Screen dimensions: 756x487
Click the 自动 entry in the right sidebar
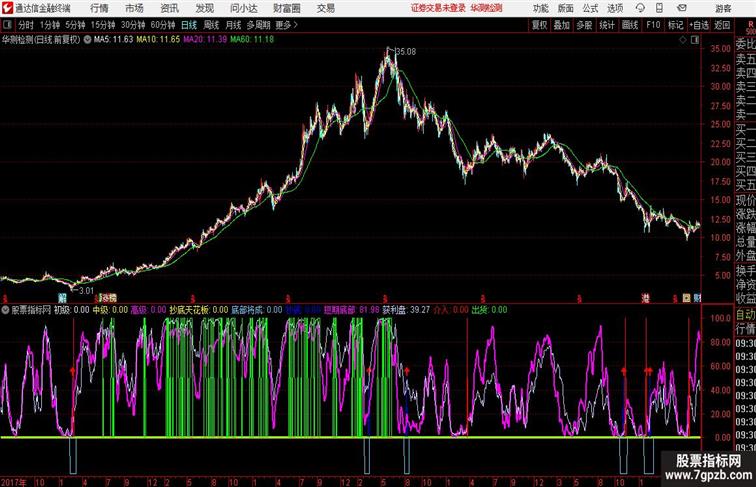pyautogui.click(x=745, y=315)
